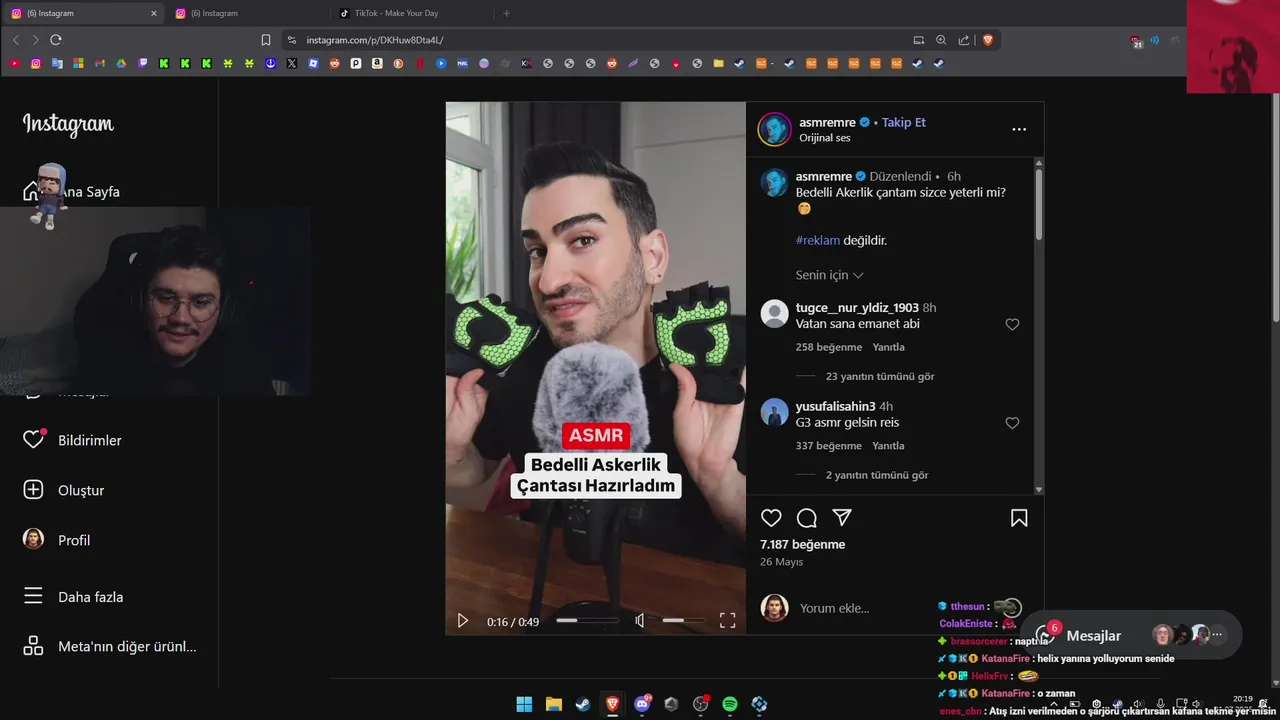The width and height of the screenshot is (1280, 720).
Task: Go forward in browser history
Action: tap(36, 40)
